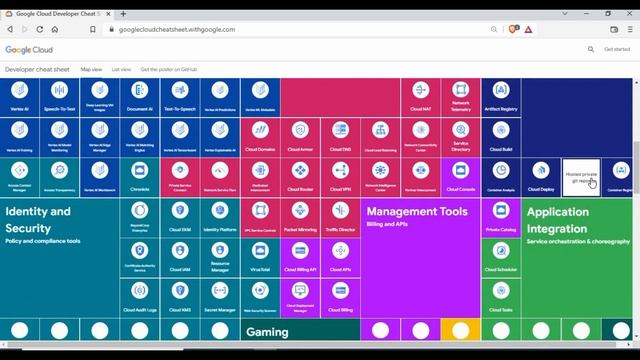The image size is (640, 360).
Task: Open the Cloud EKM tile
Action: tap(180, 218)
